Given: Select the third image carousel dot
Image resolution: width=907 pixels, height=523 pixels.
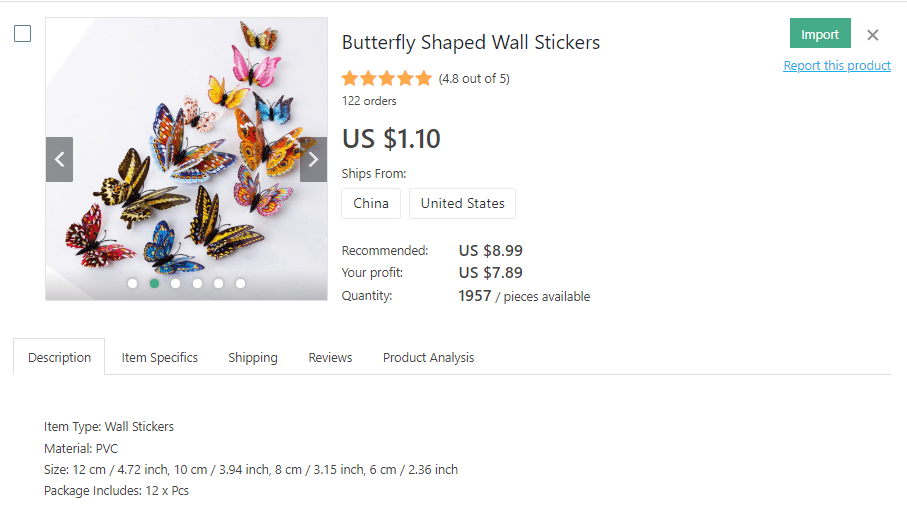Looking at the screenshot, I should (x=176, y=283).
